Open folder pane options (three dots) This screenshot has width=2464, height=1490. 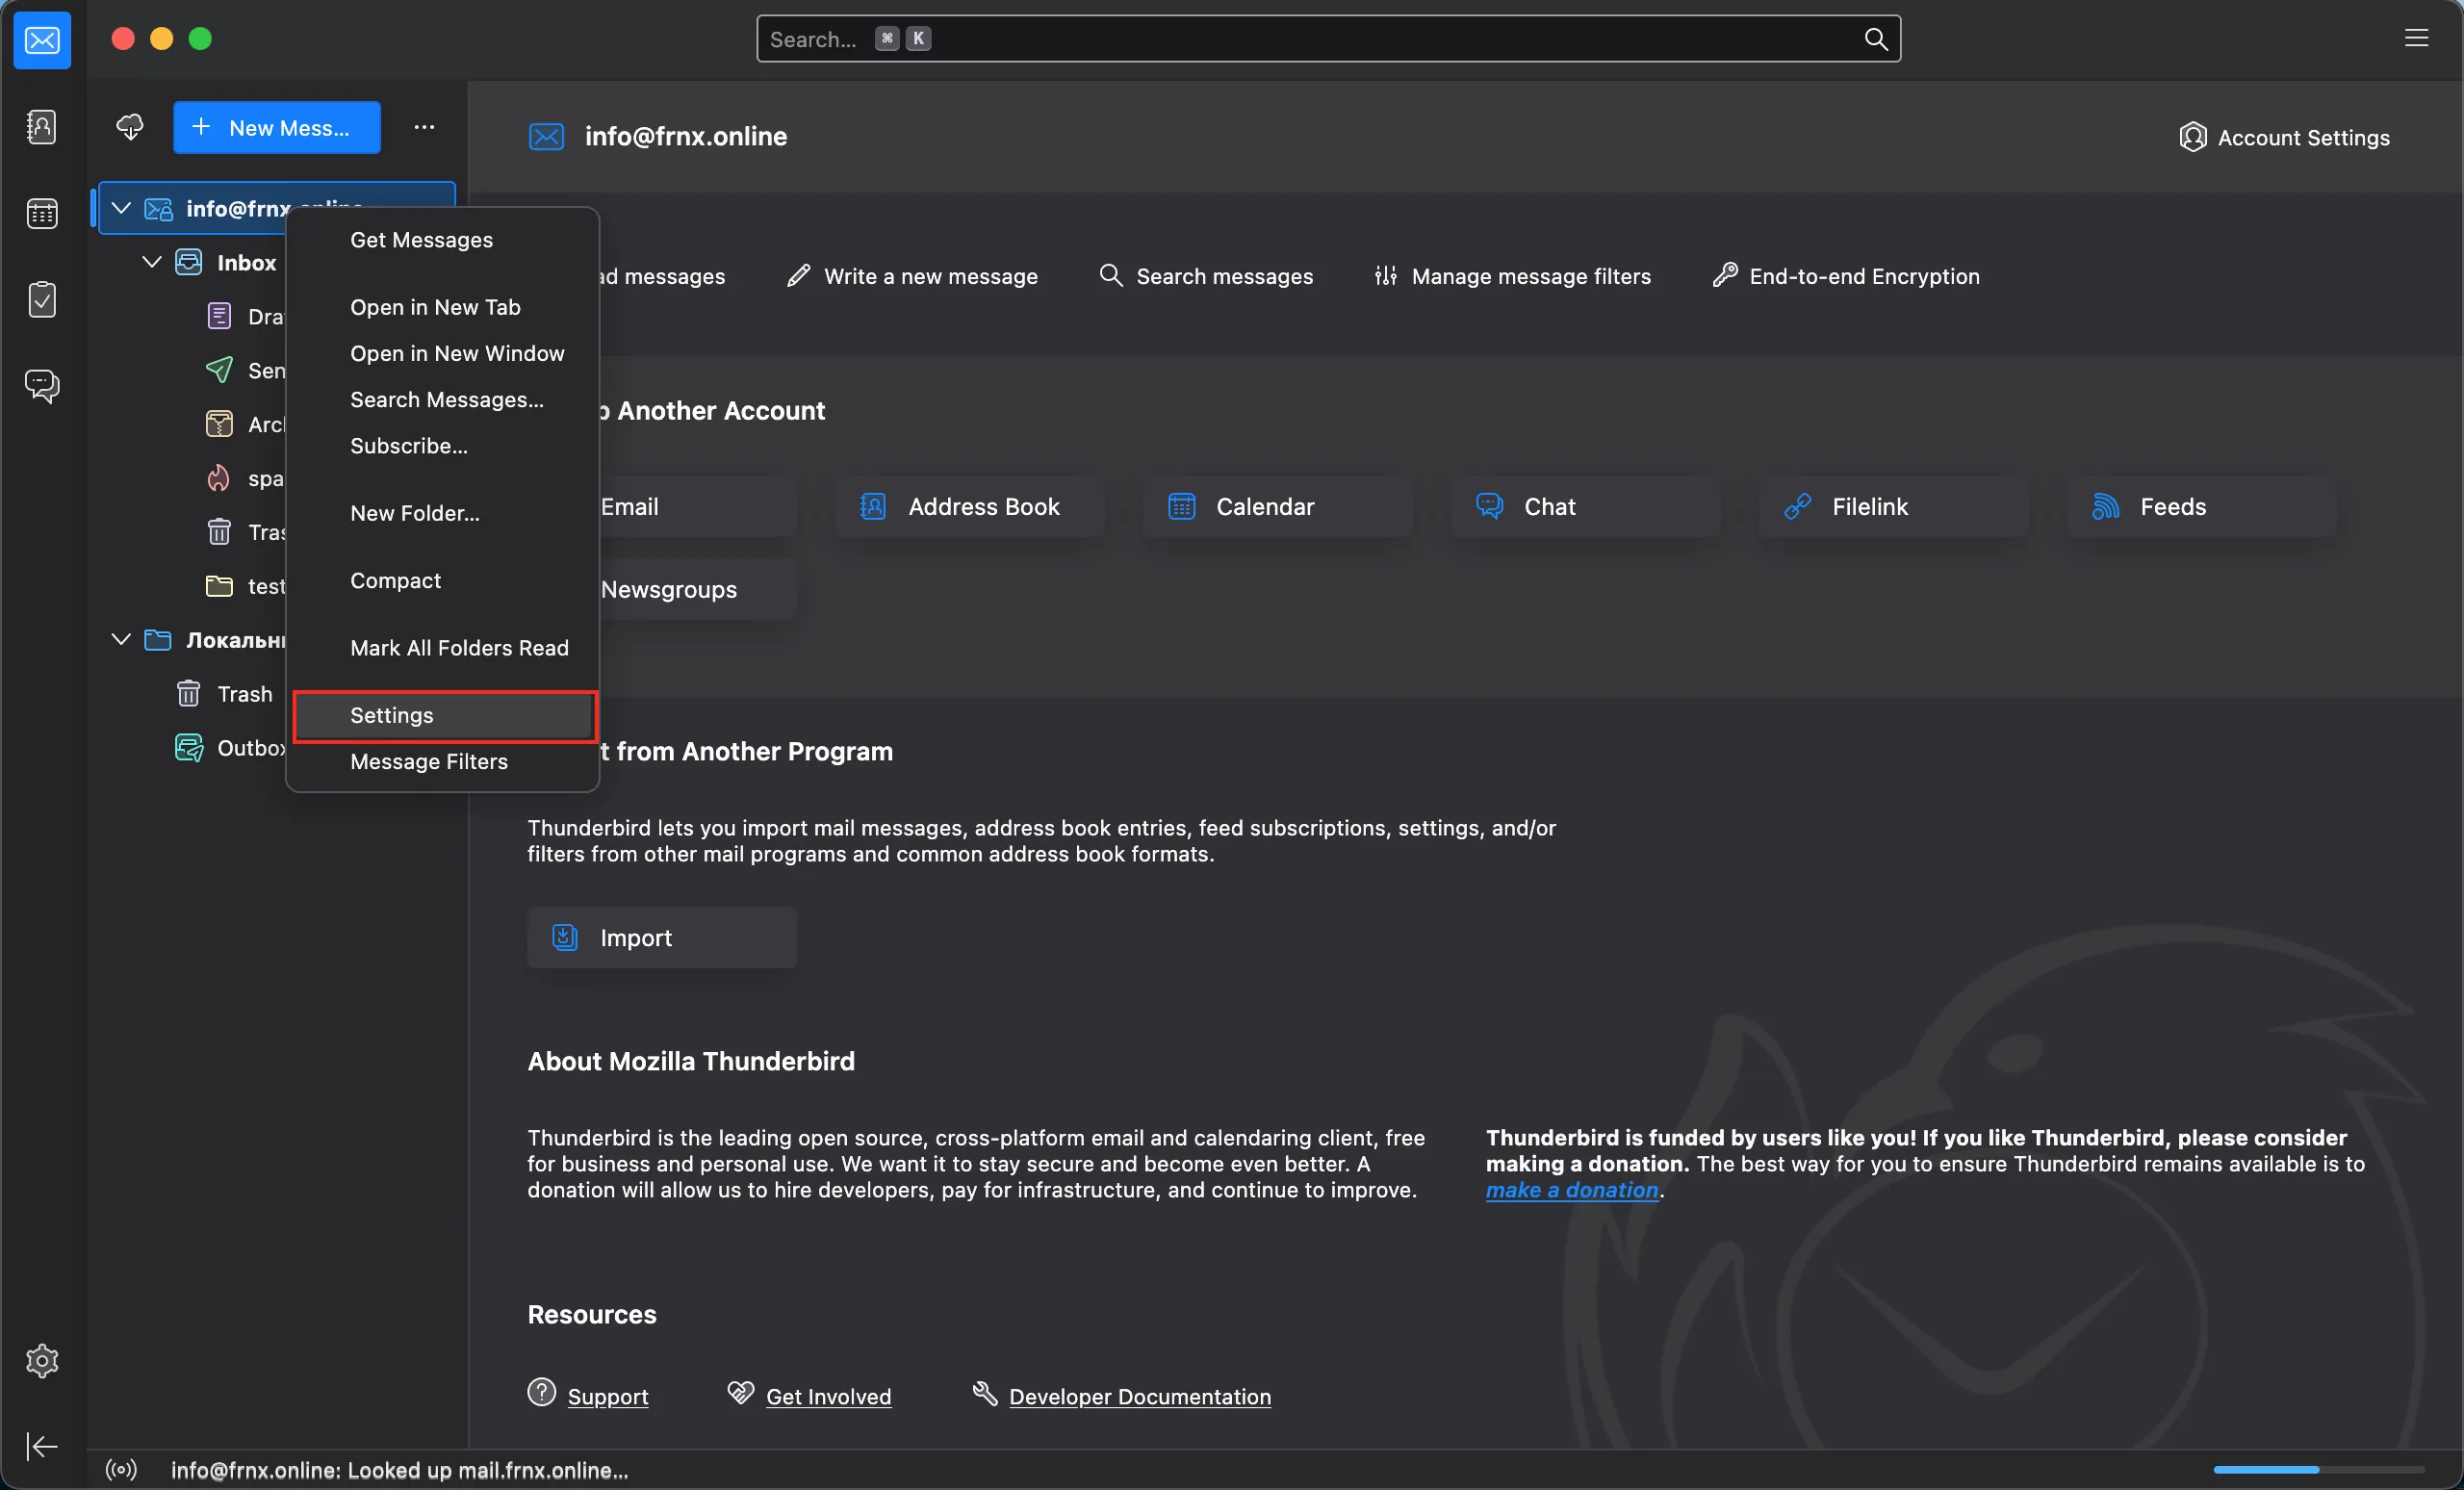click(424, 127)
